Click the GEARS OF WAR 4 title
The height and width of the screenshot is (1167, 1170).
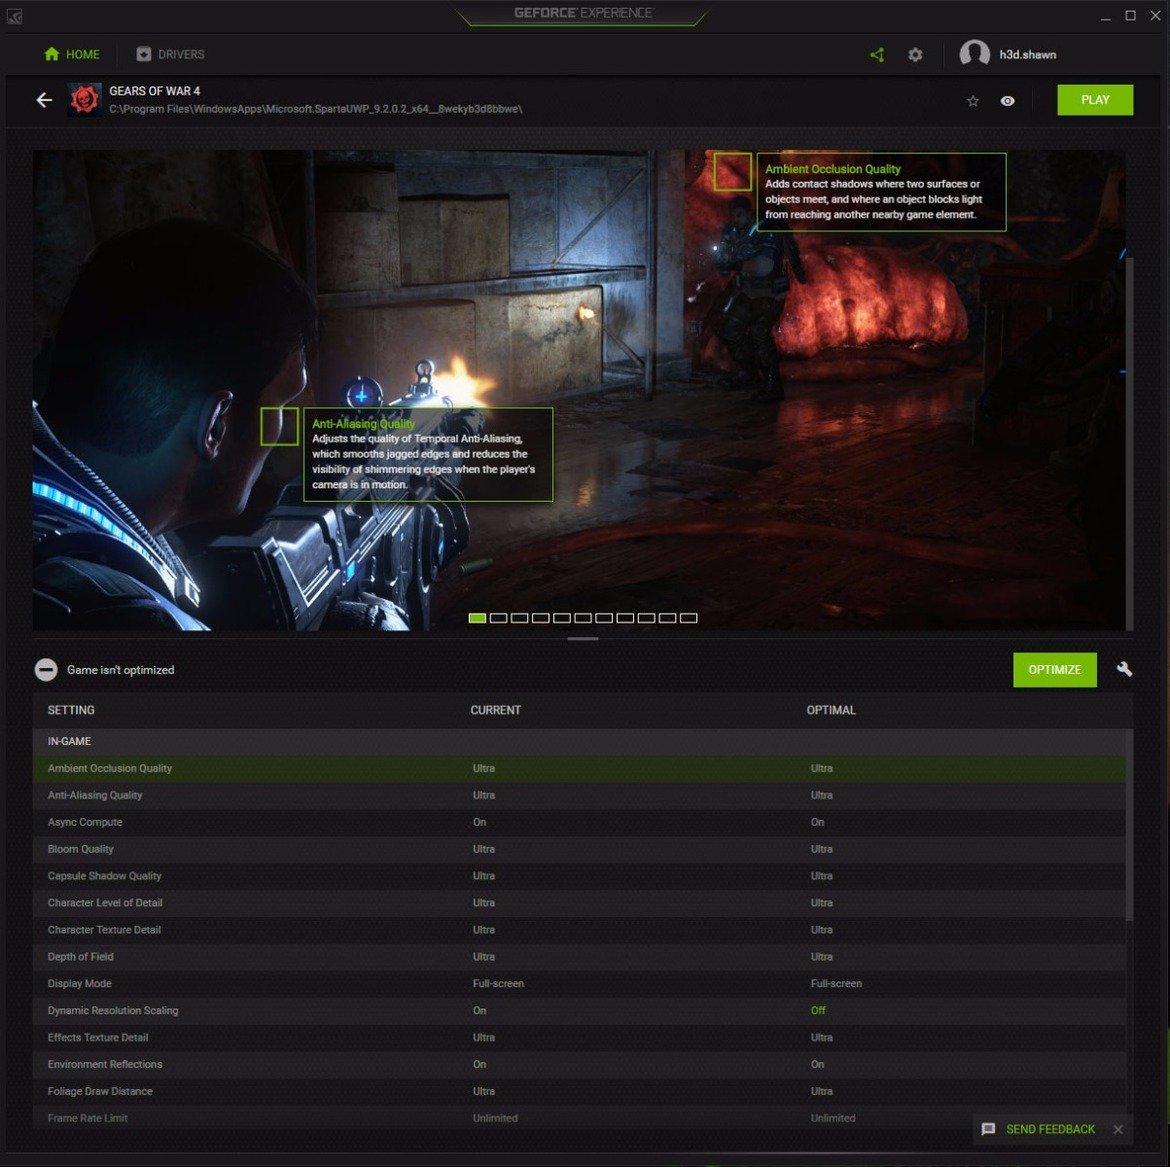[x=154, y=91]
